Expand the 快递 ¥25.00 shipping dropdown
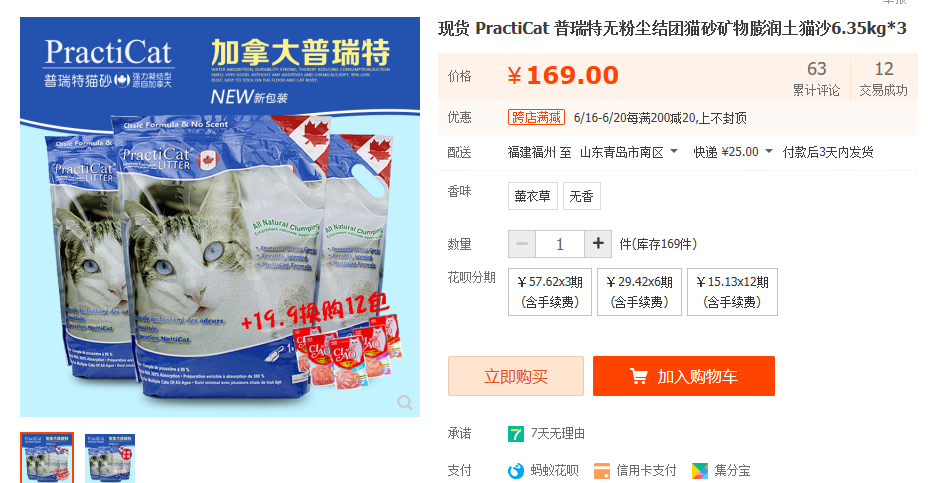The image size is (928, 483). point(733,152)
